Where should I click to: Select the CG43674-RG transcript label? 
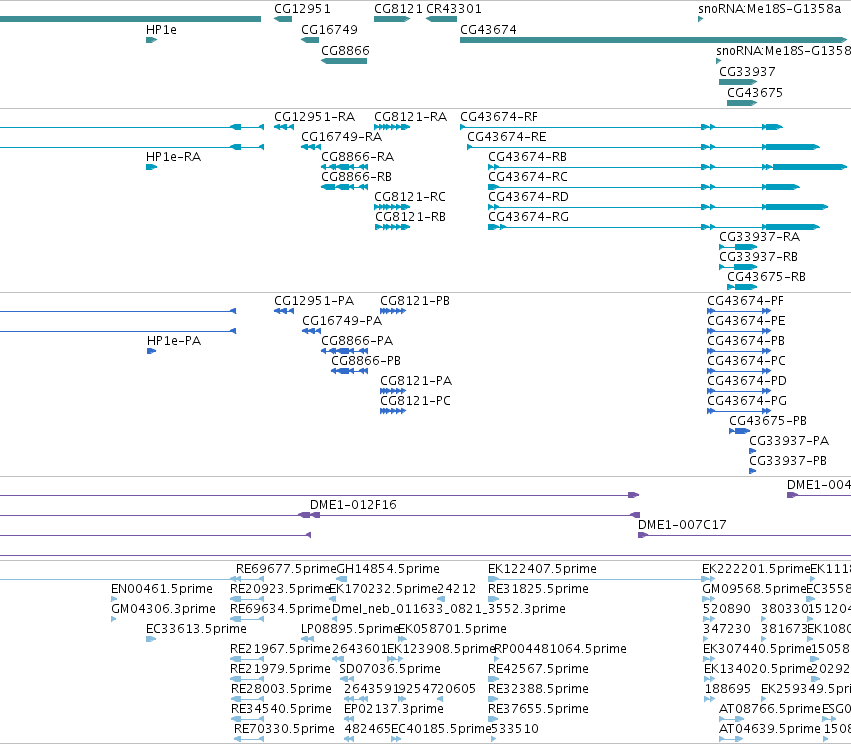tap(528, 217)
